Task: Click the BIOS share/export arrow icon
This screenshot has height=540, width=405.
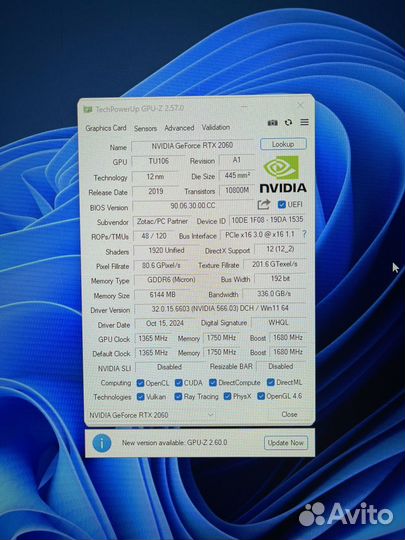Action: point(264,205)
